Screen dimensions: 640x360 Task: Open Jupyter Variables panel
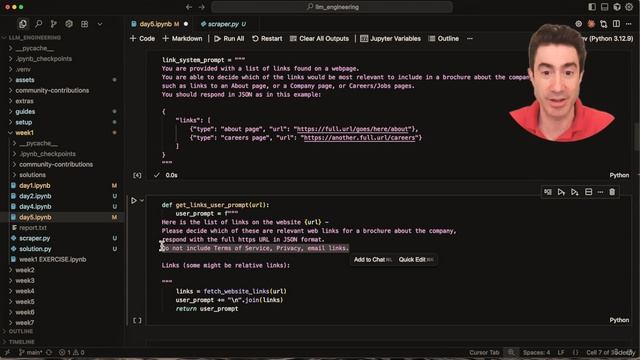[x=390, y=38]
